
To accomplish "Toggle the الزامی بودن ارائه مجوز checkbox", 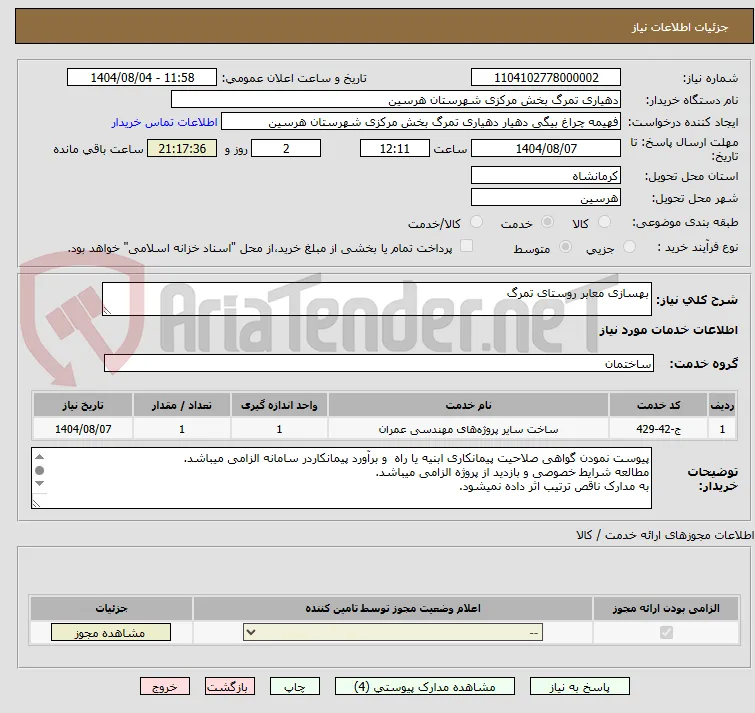I will coord(666,632).
